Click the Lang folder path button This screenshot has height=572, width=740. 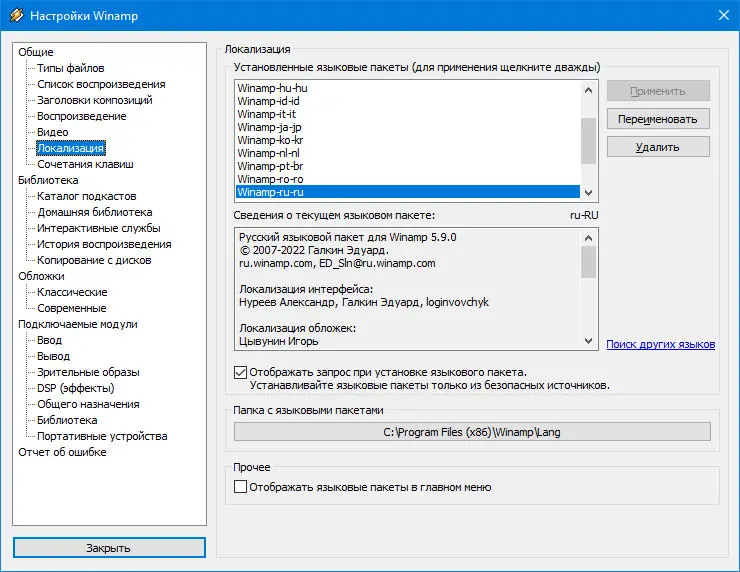click(x=472, y=432)
